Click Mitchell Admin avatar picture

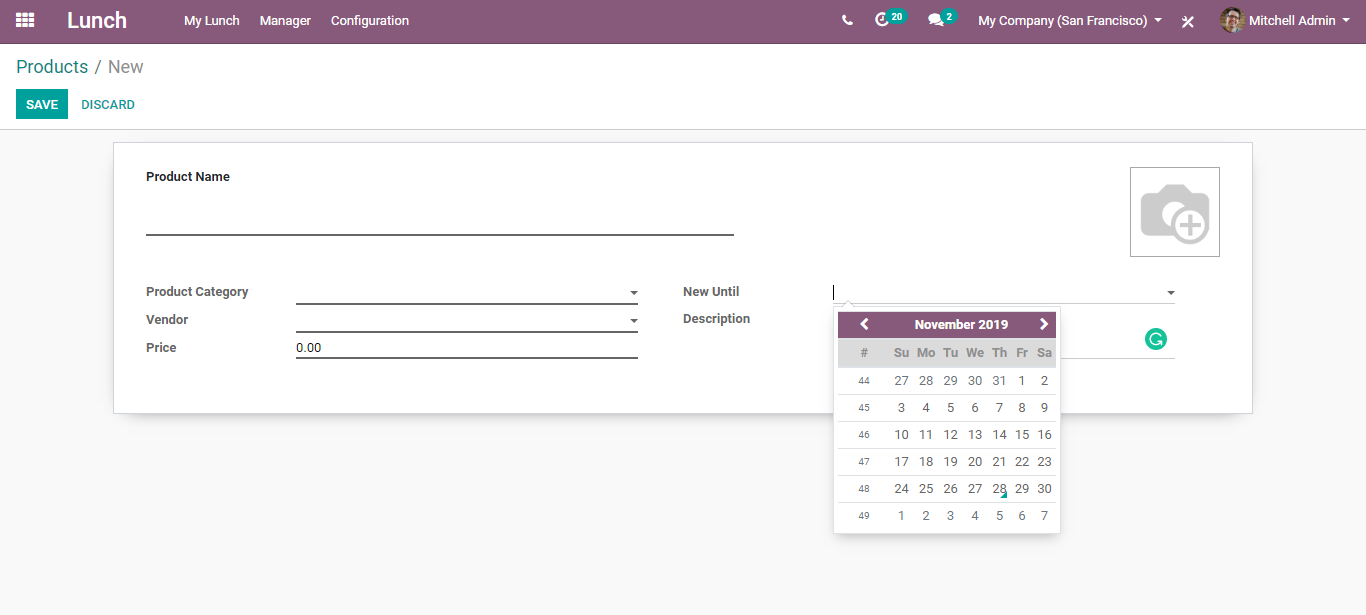[1232, 20]
